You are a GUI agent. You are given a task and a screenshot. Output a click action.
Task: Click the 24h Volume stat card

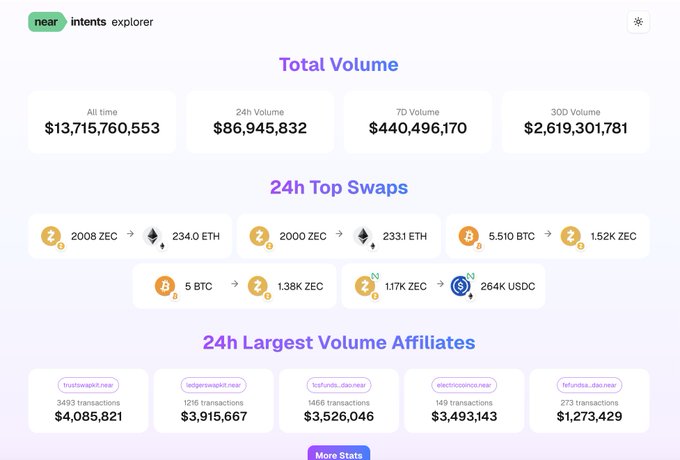260,122
